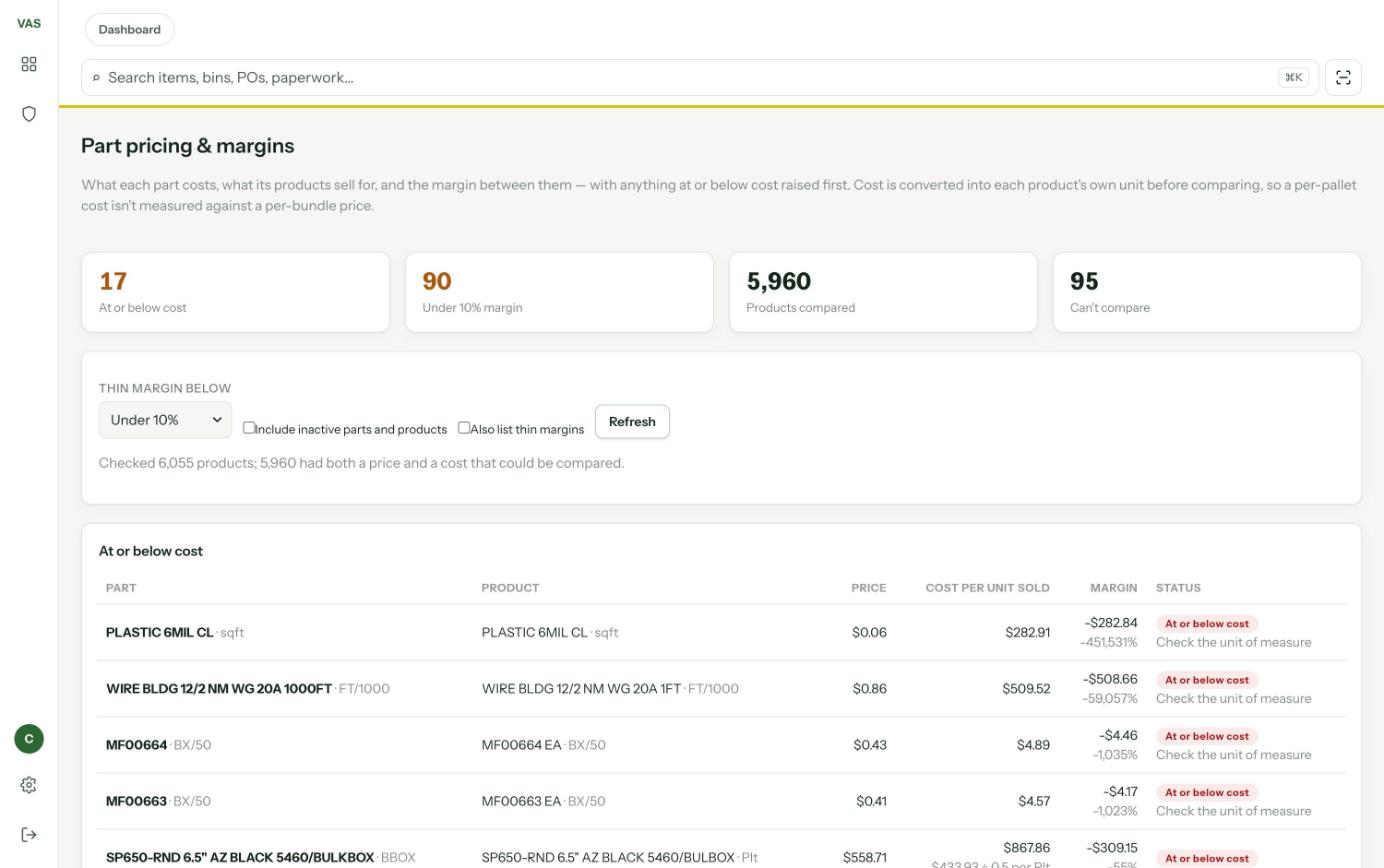Screen dimensions: 1384x868
Task: Click the barcode scan icon button
Action: click(1344, 78)
